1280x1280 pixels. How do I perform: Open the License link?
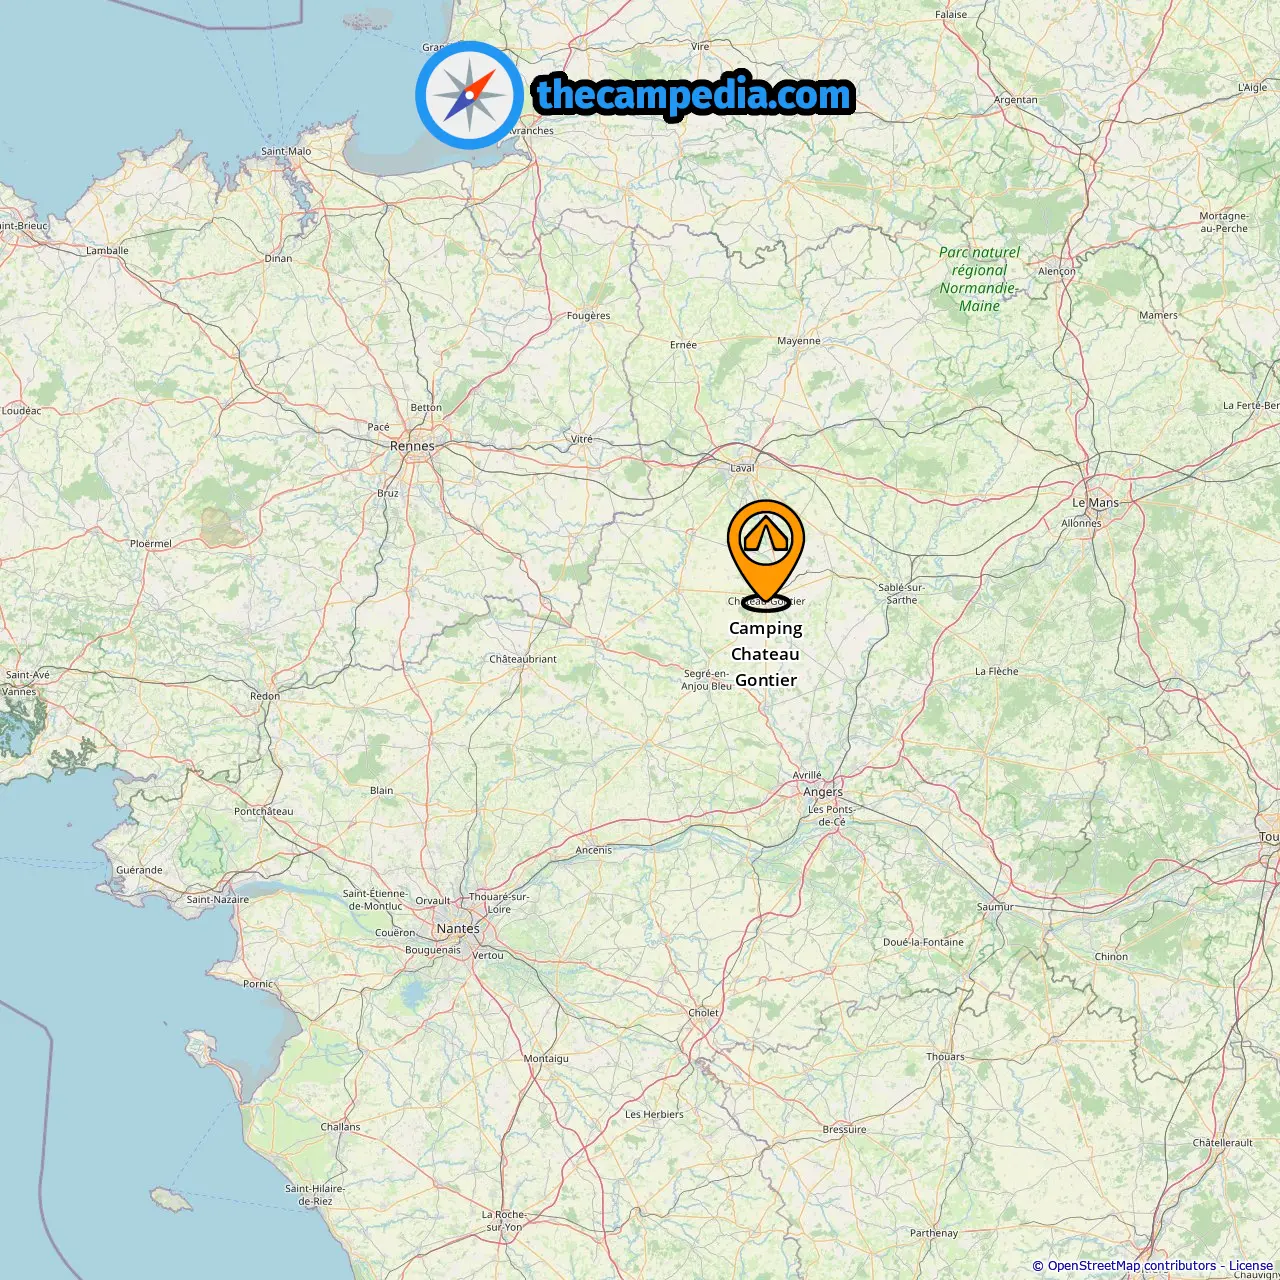coord(1251,1266)
